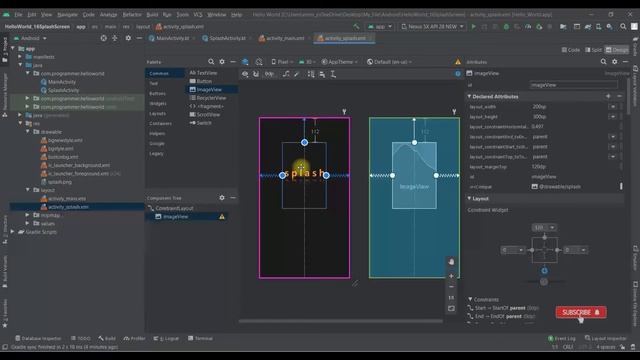
Task: Collapse the Layout section in Attributes
Action: point(469,198)
